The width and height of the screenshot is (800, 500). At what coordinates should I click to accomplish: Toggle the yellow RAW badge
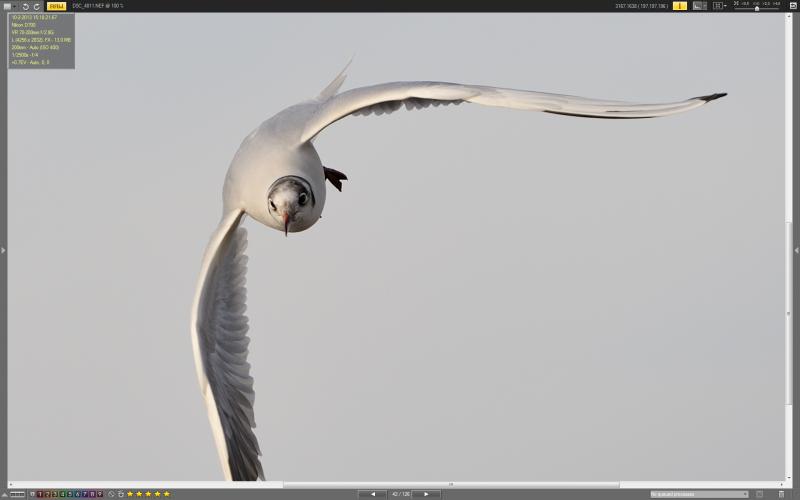point(56,6)
